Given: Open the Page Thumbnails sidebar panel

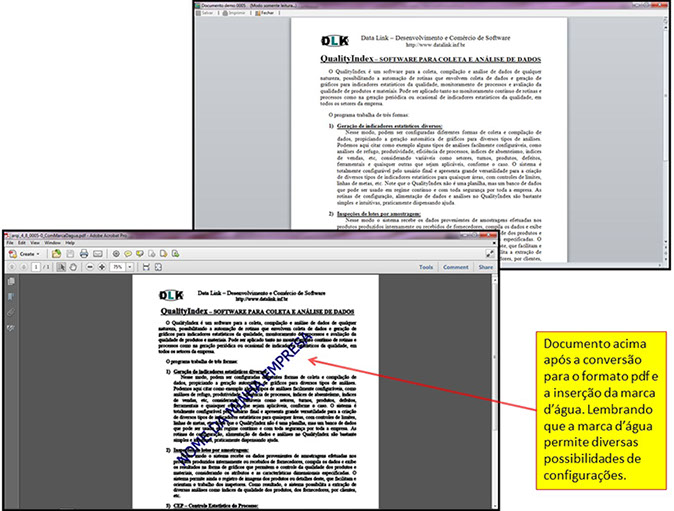Looking at the screenshot, I should click(12, 282).
